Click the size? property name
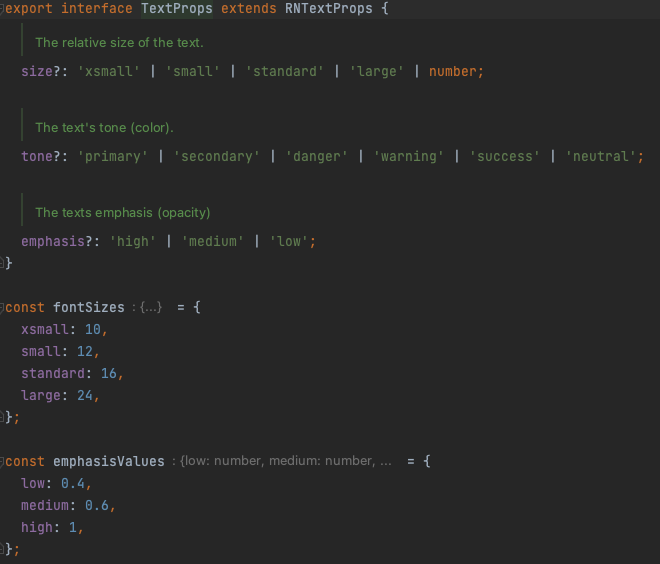660x564 pixels. (x=37, y=71)
